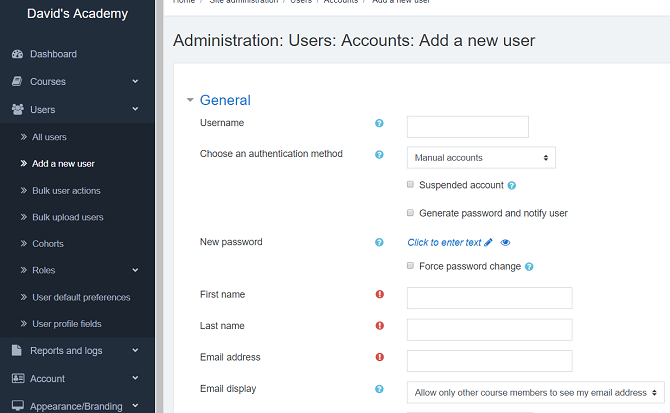Click the General section heading

click(225, 100)
